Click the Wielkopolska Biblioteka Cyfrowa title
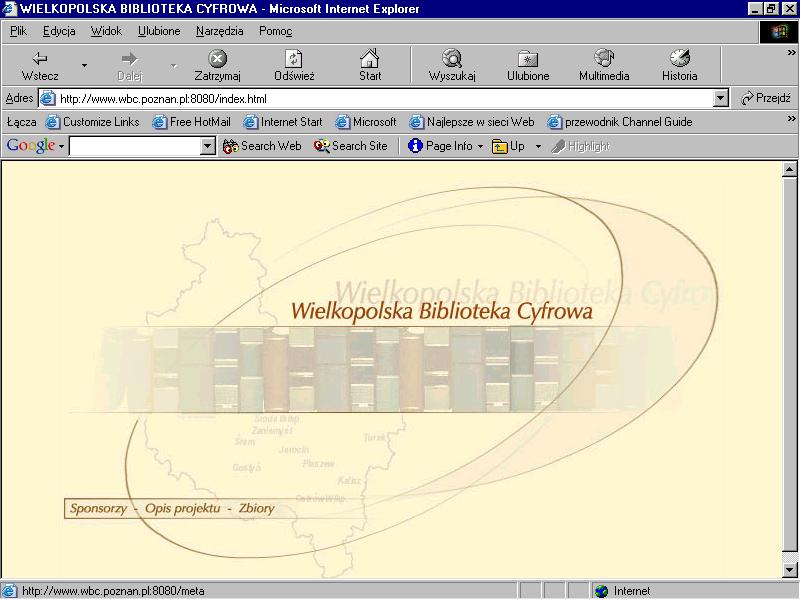This screenshot has width=800, height=600. click(x=442, y=311)
